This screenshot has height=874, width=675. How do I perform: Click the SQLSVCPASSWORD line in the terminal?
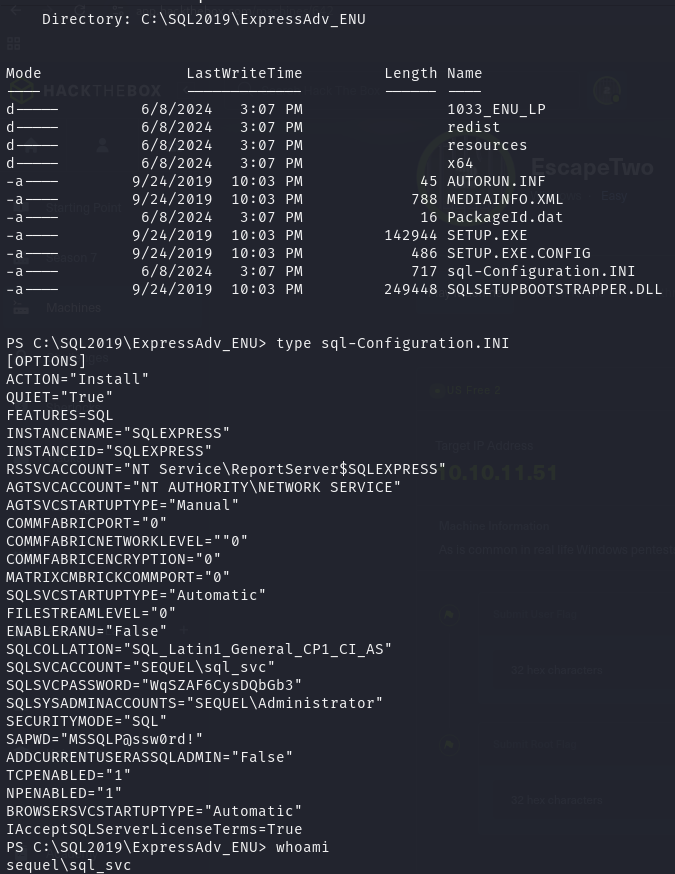click(x=154, y=685)
